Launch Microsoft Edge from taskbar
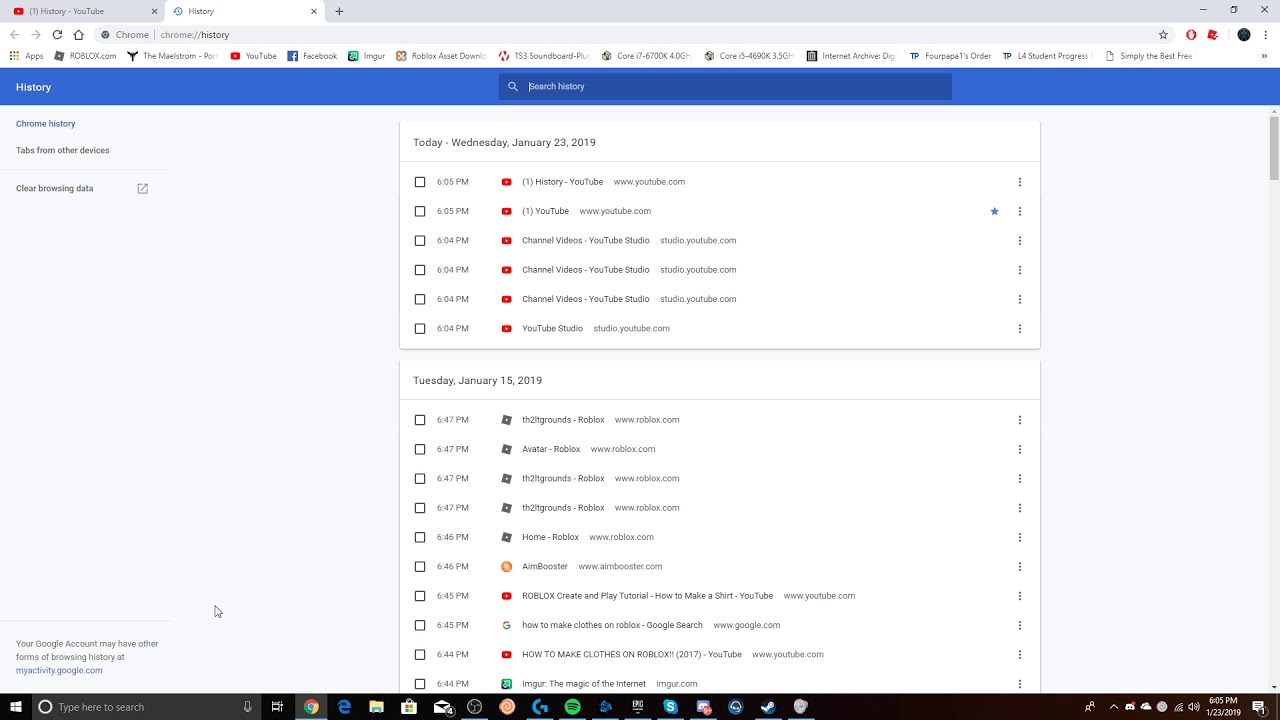This screenshot has height=720, width=1280. pos(344,707)
